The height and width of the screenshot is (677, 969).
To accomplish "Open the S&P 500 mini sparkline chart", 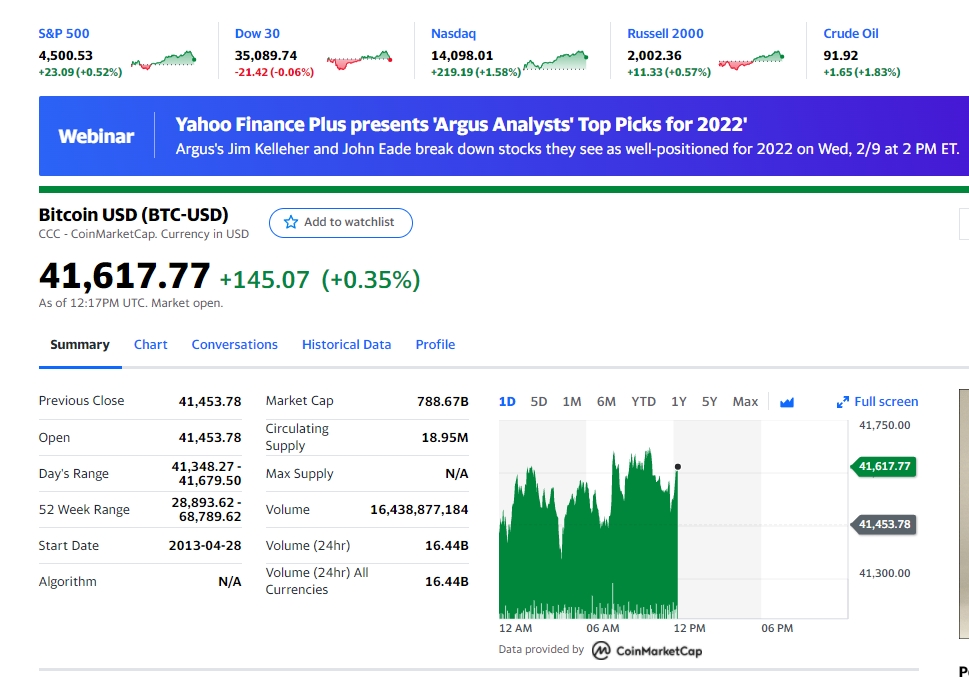I will click(x=163, y=60).
